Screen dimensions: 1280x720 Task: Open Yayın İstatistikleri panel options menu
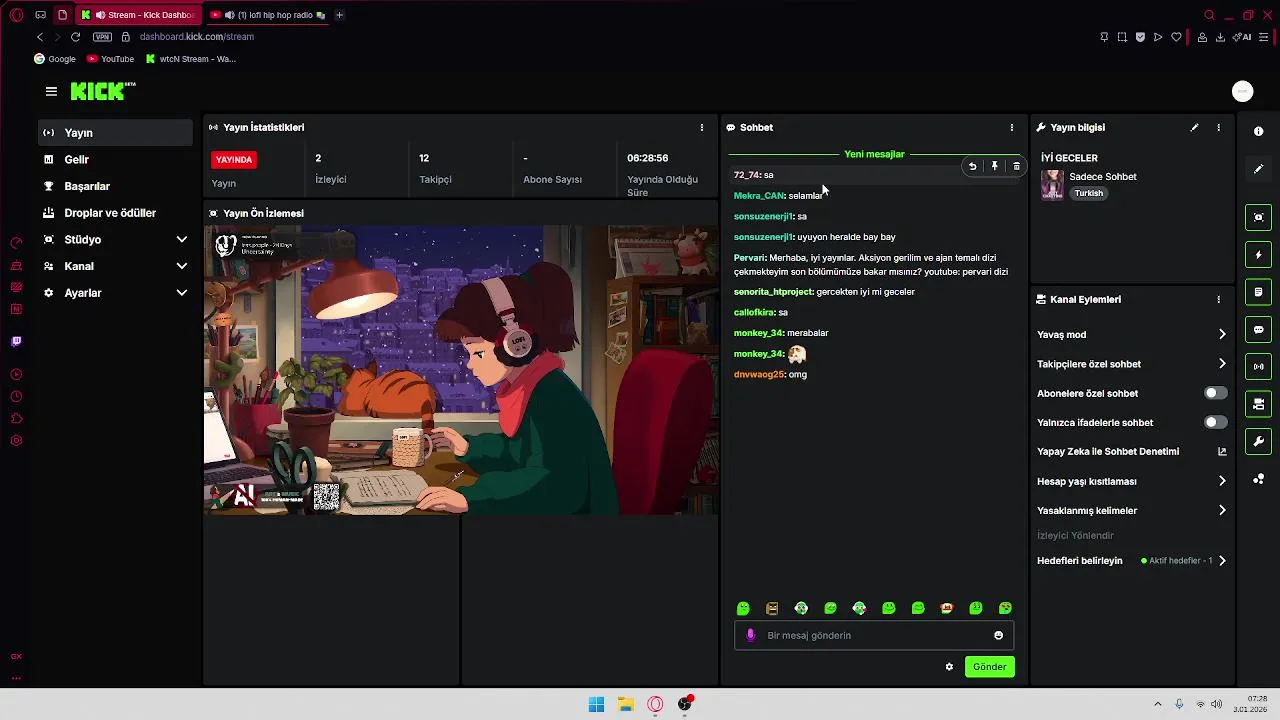(702, 128)
